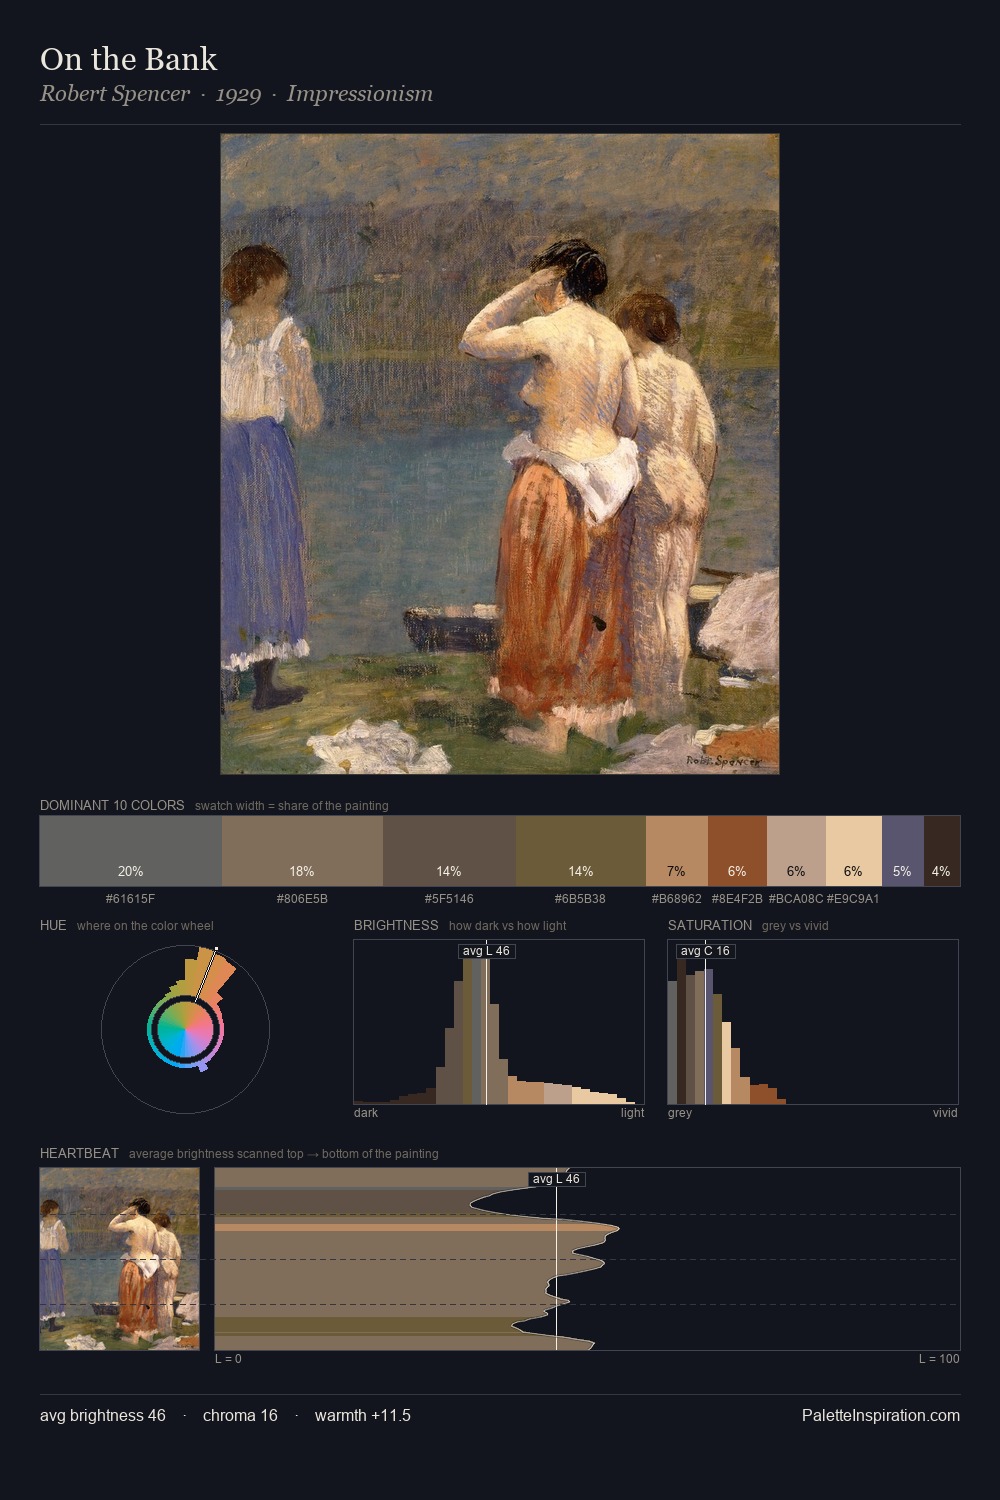Click the brightness histogram chart
The height and width of the screenshot is (1500, 1000).
pyautogui.click(x=499, y=1022)
